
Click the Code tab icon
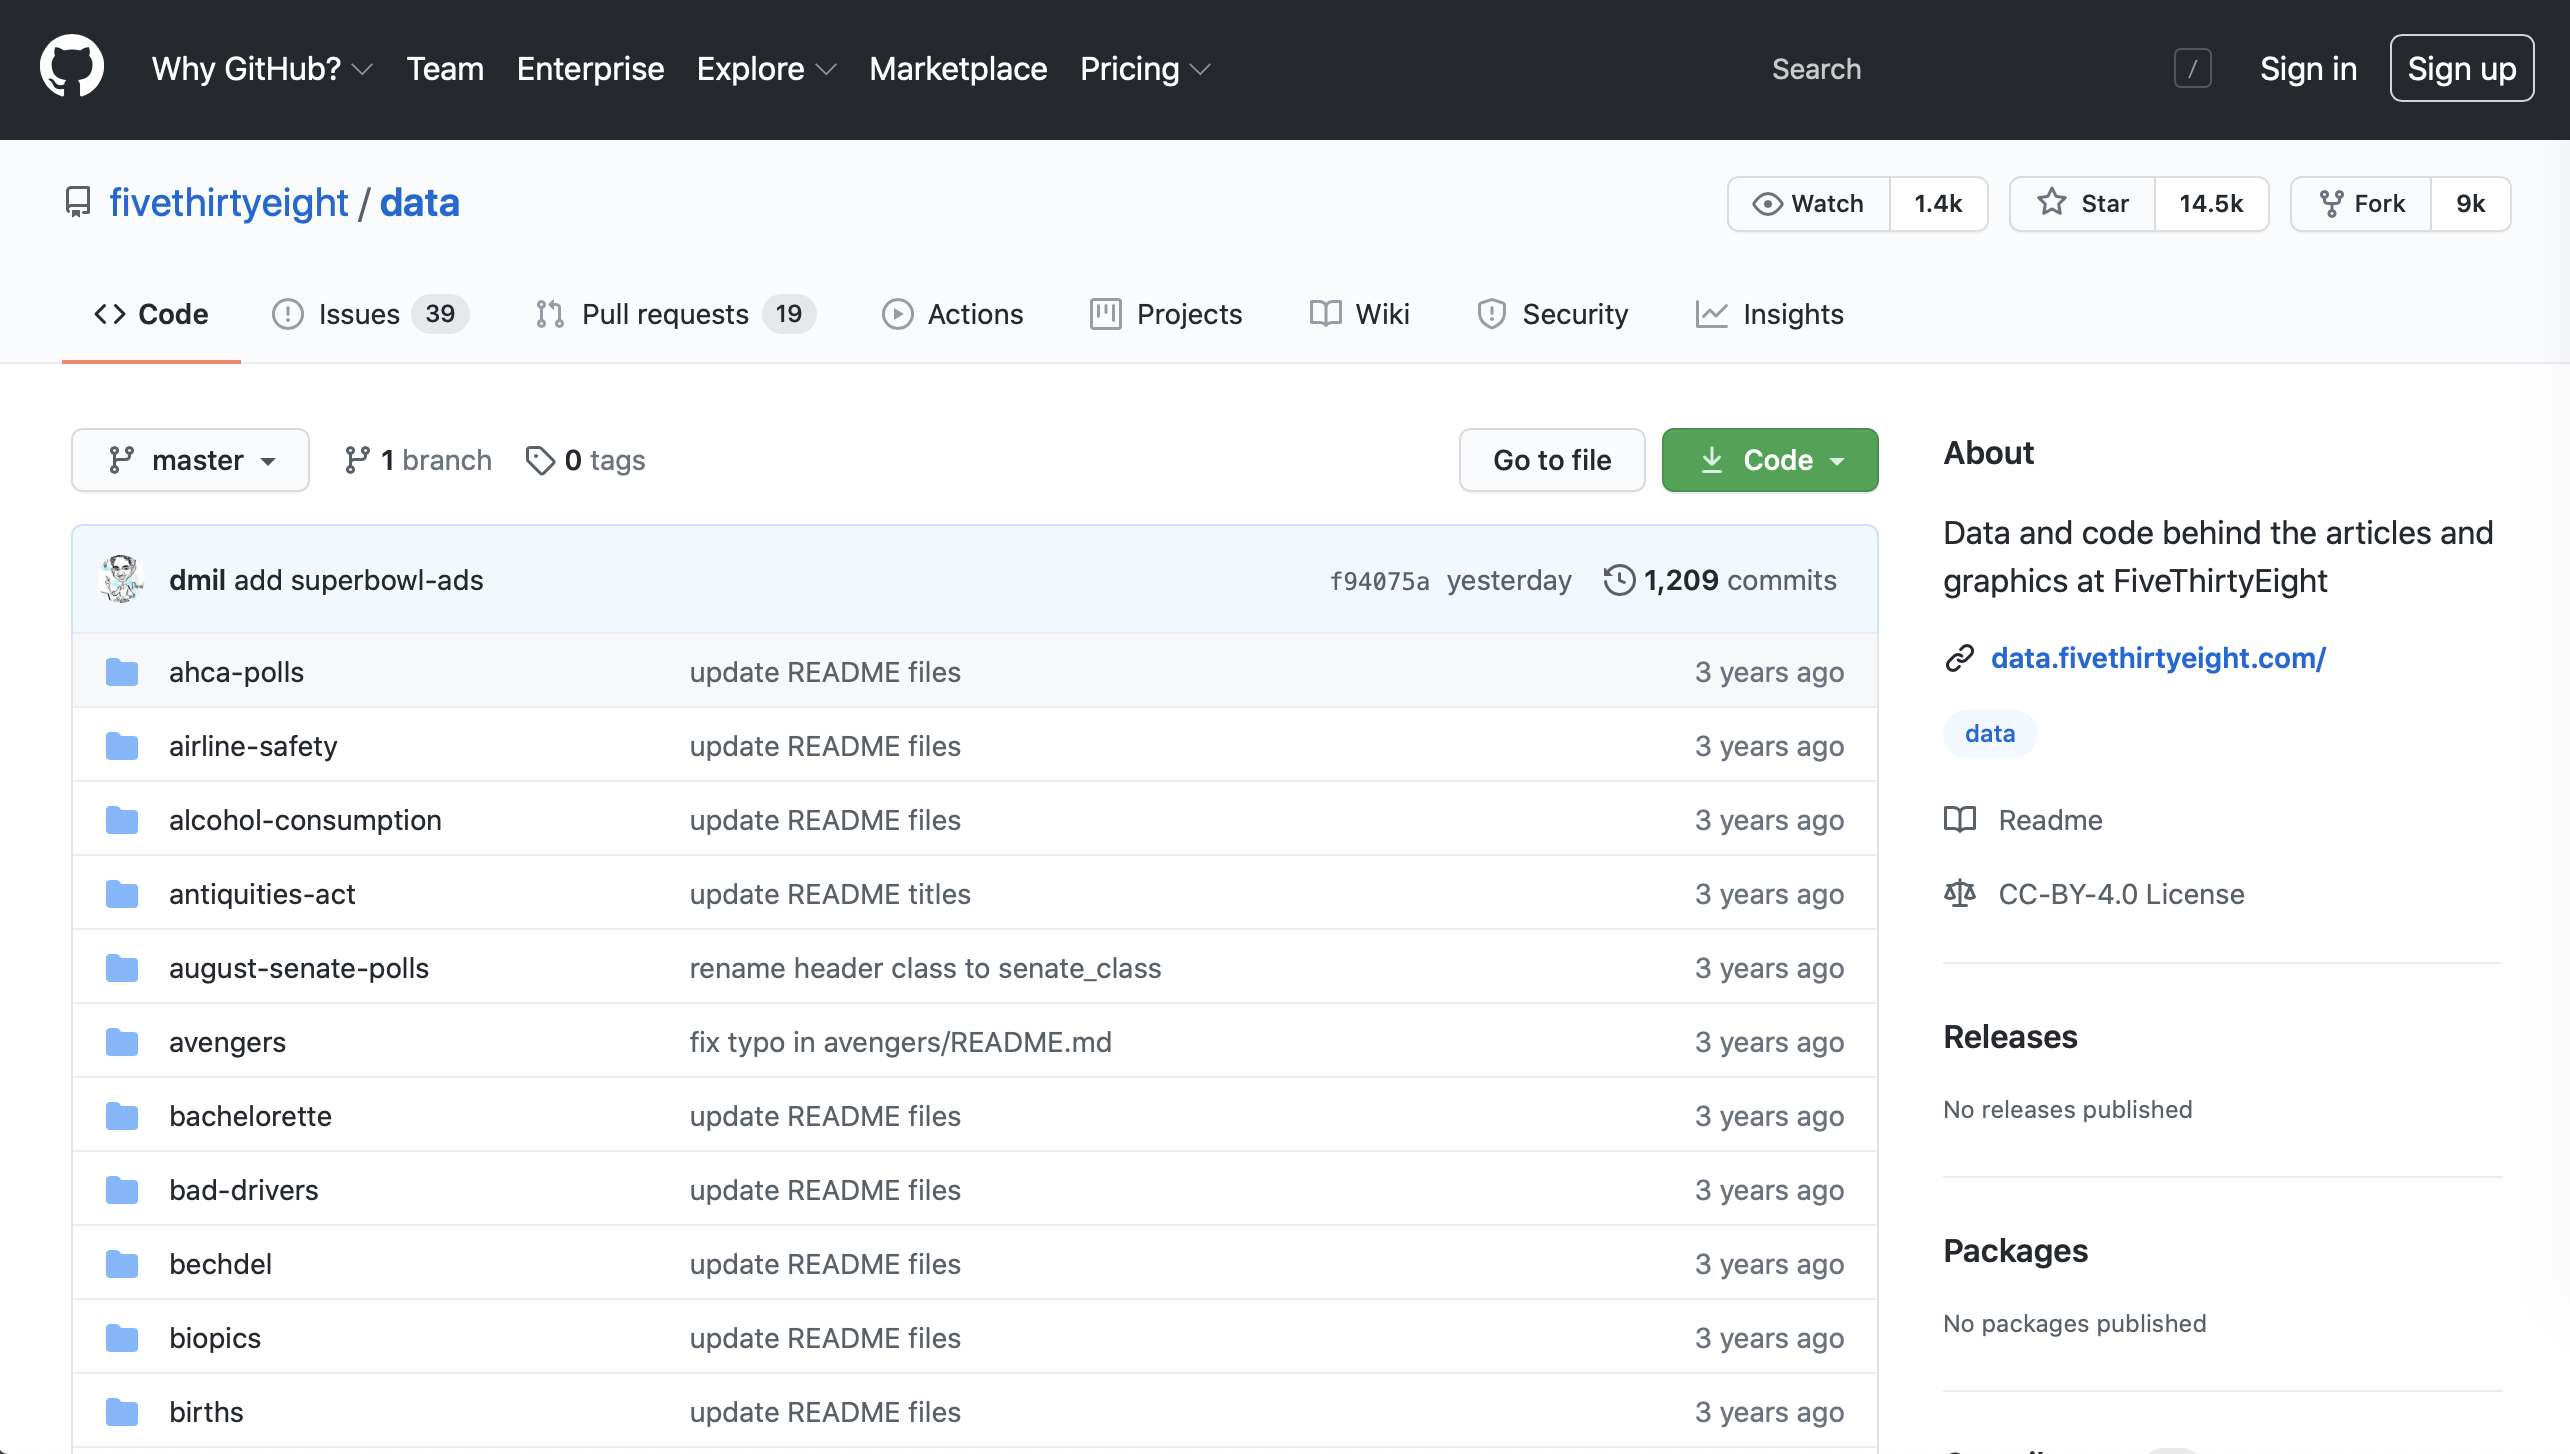tap(109, 312)
